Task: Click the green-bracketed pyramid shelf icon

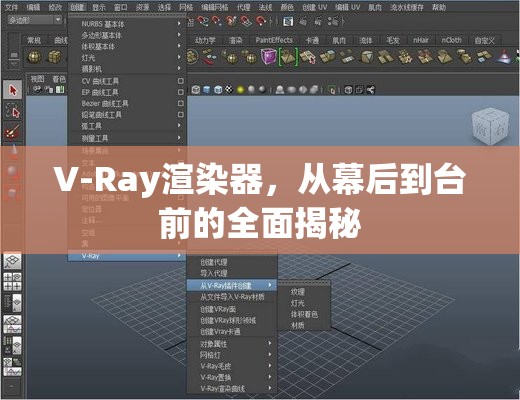Action: click(x=288, y=57)
